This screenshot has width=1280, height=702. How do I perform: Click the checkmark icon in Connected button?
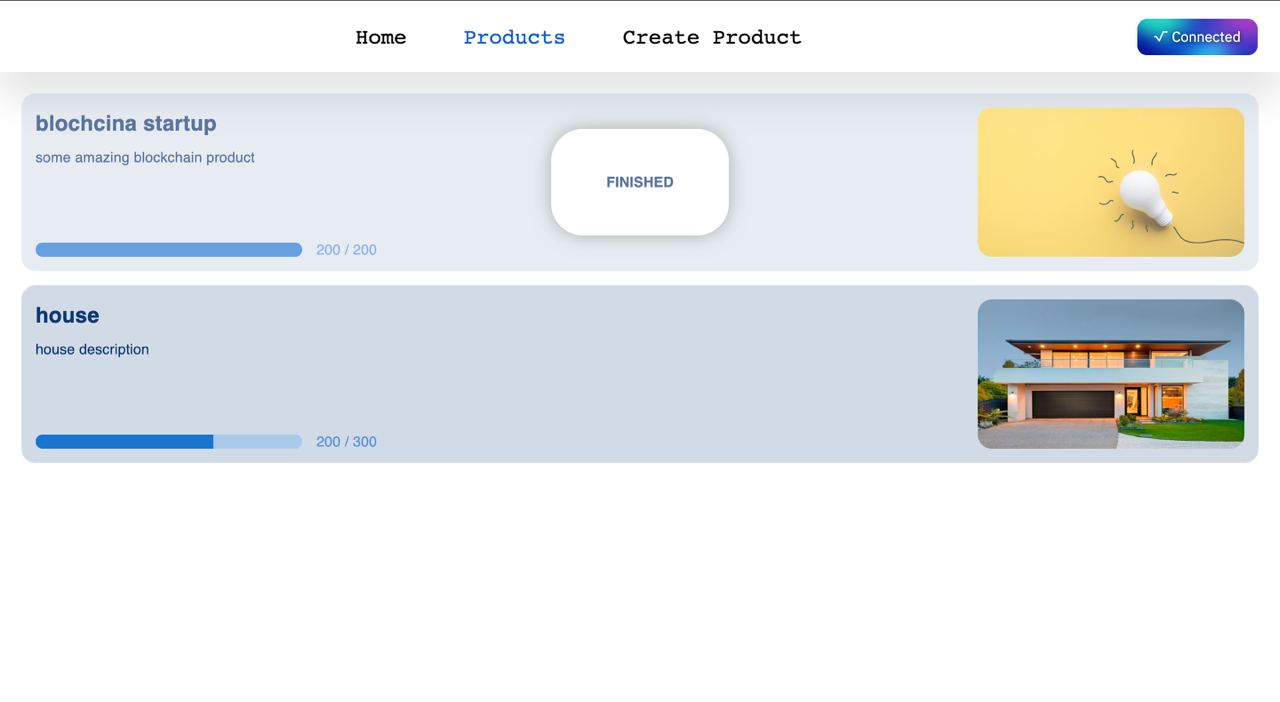(1160, 36)
